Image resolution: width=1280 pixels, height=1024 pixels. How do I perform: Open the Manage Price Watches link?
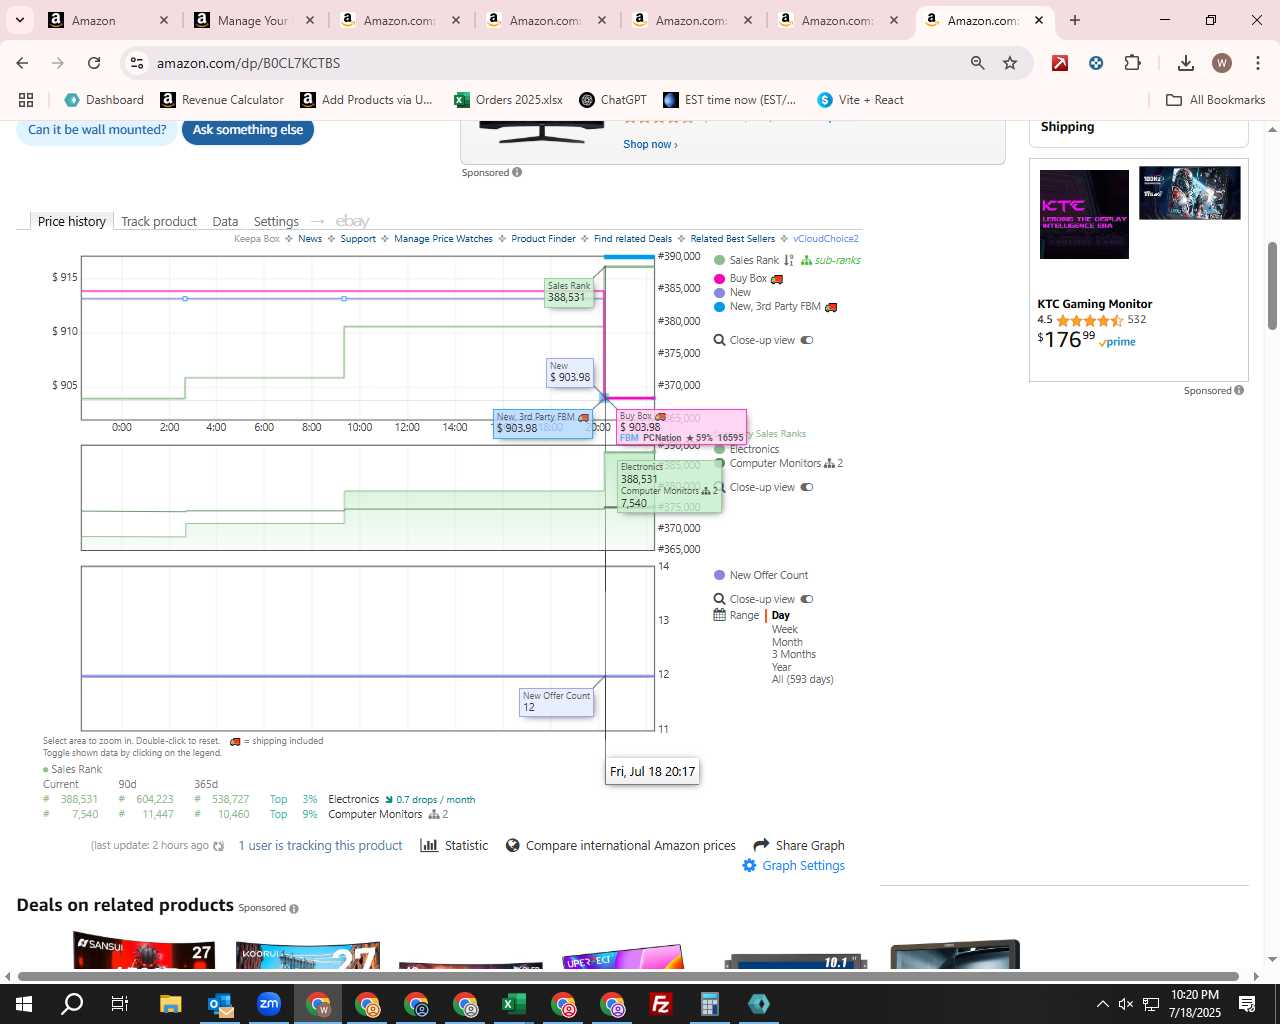(x=443, y=239)
